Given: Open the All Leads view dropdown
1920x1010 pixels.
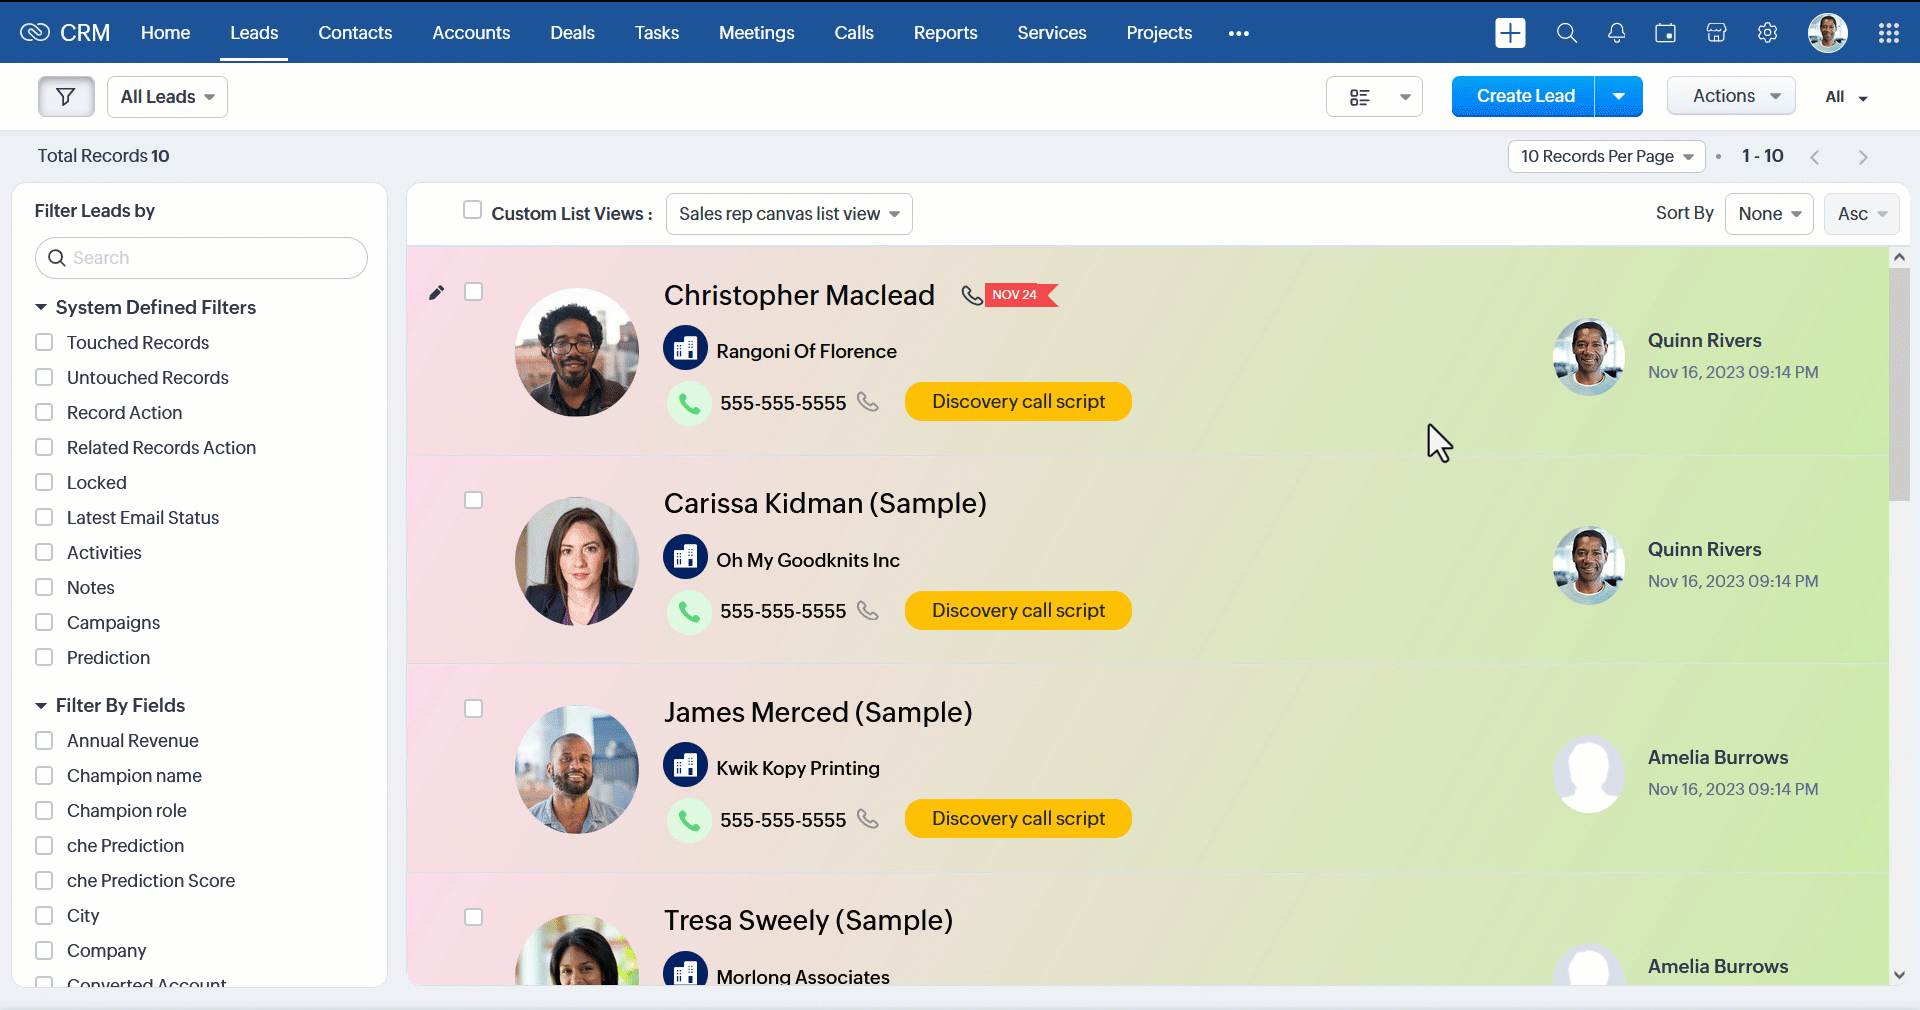Looking at the screenshot, I should pyautogui.click(x=167, y=97).
